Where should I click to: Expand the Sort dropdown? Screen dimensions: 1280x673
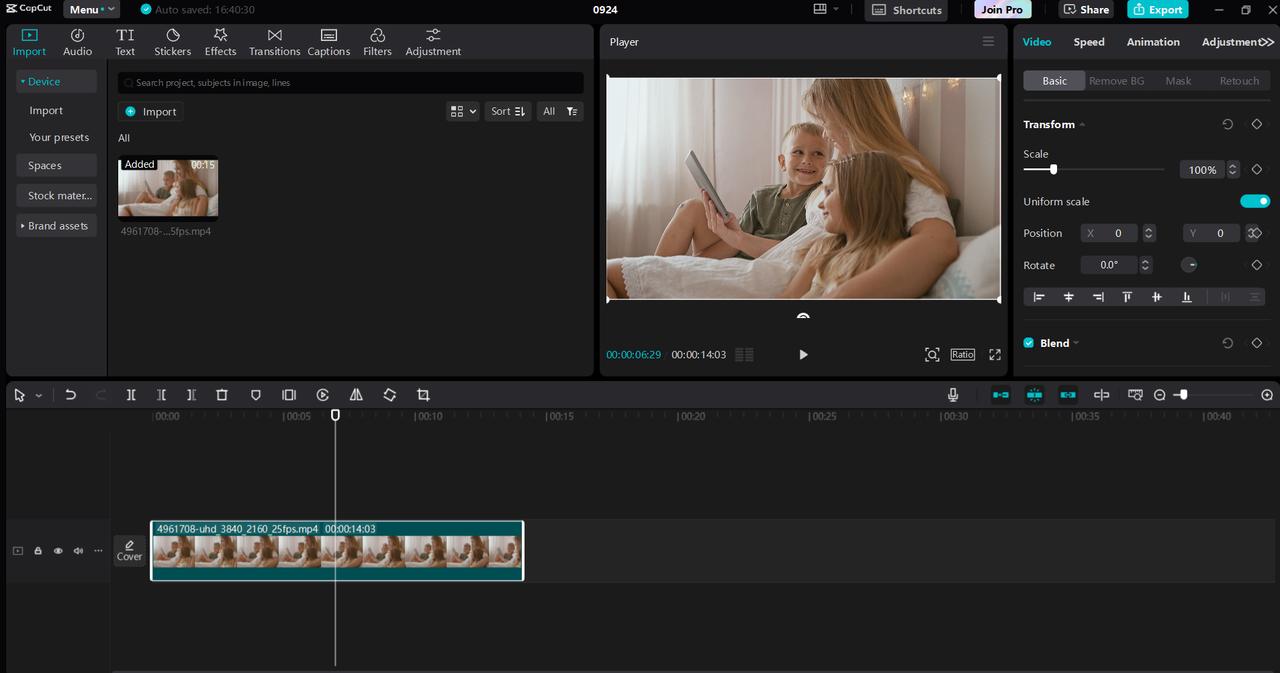pyautogui.click(x=508, y=111)
